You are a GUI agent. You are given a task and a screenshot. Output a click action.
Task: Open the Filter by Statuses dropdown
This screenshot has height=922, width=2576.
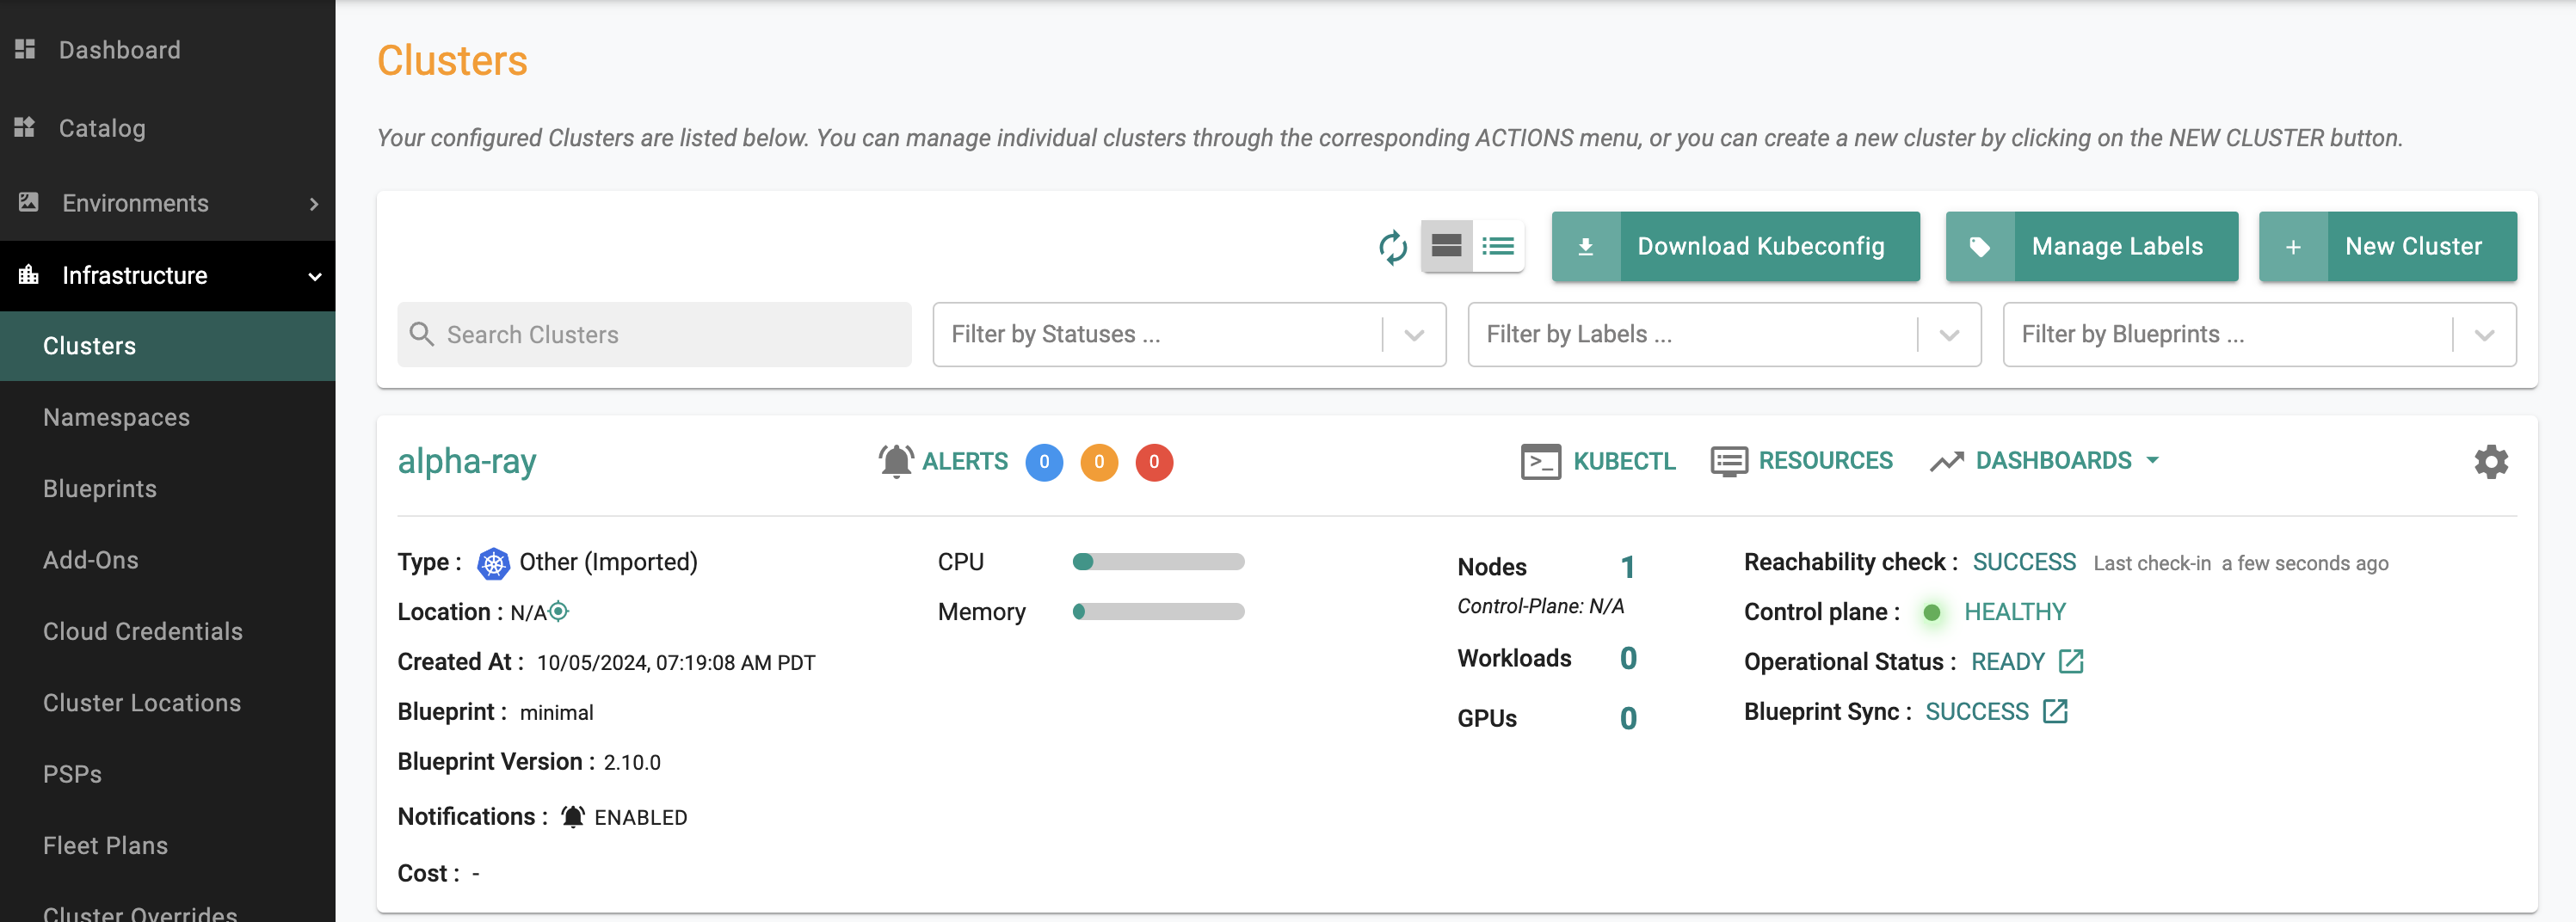(x=1189, y=334)
